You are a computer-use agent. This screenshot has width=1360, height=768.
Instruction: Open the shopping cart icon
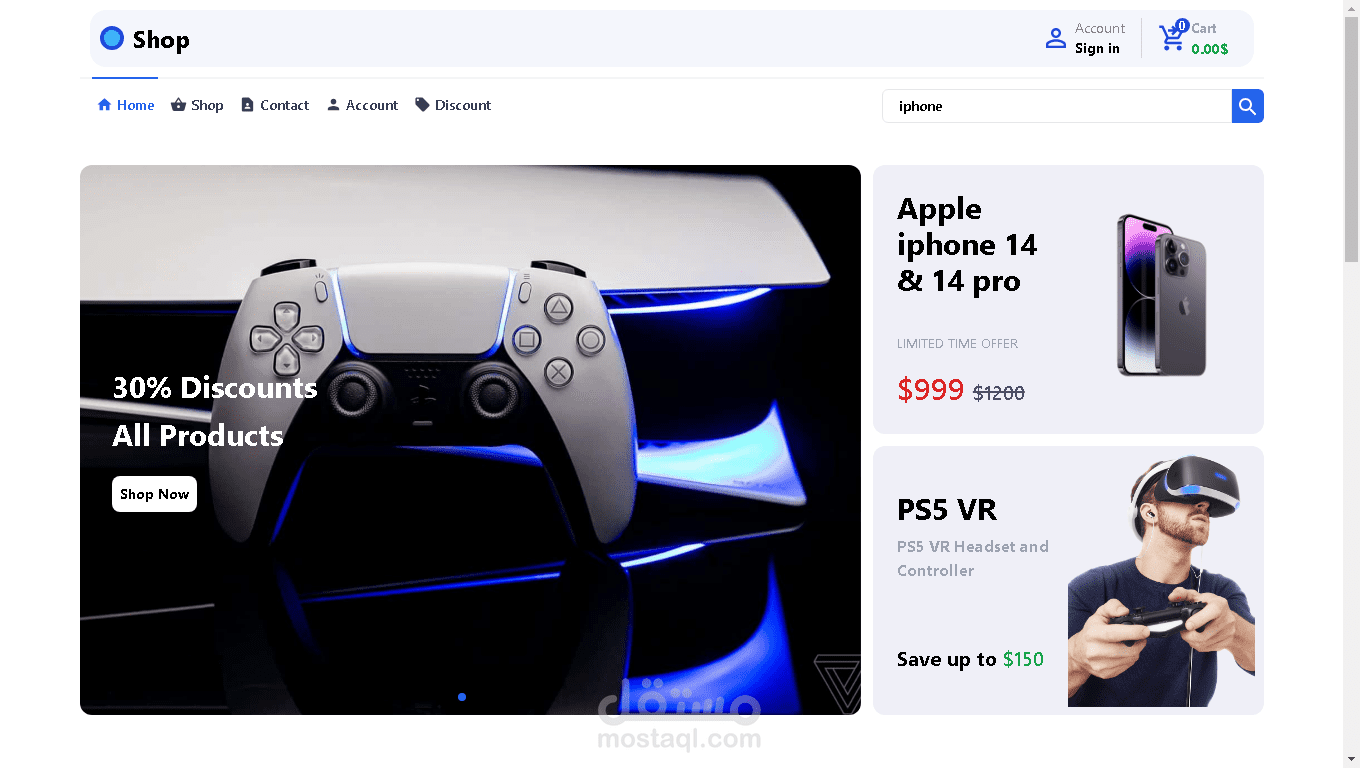tap(1172, 37)
